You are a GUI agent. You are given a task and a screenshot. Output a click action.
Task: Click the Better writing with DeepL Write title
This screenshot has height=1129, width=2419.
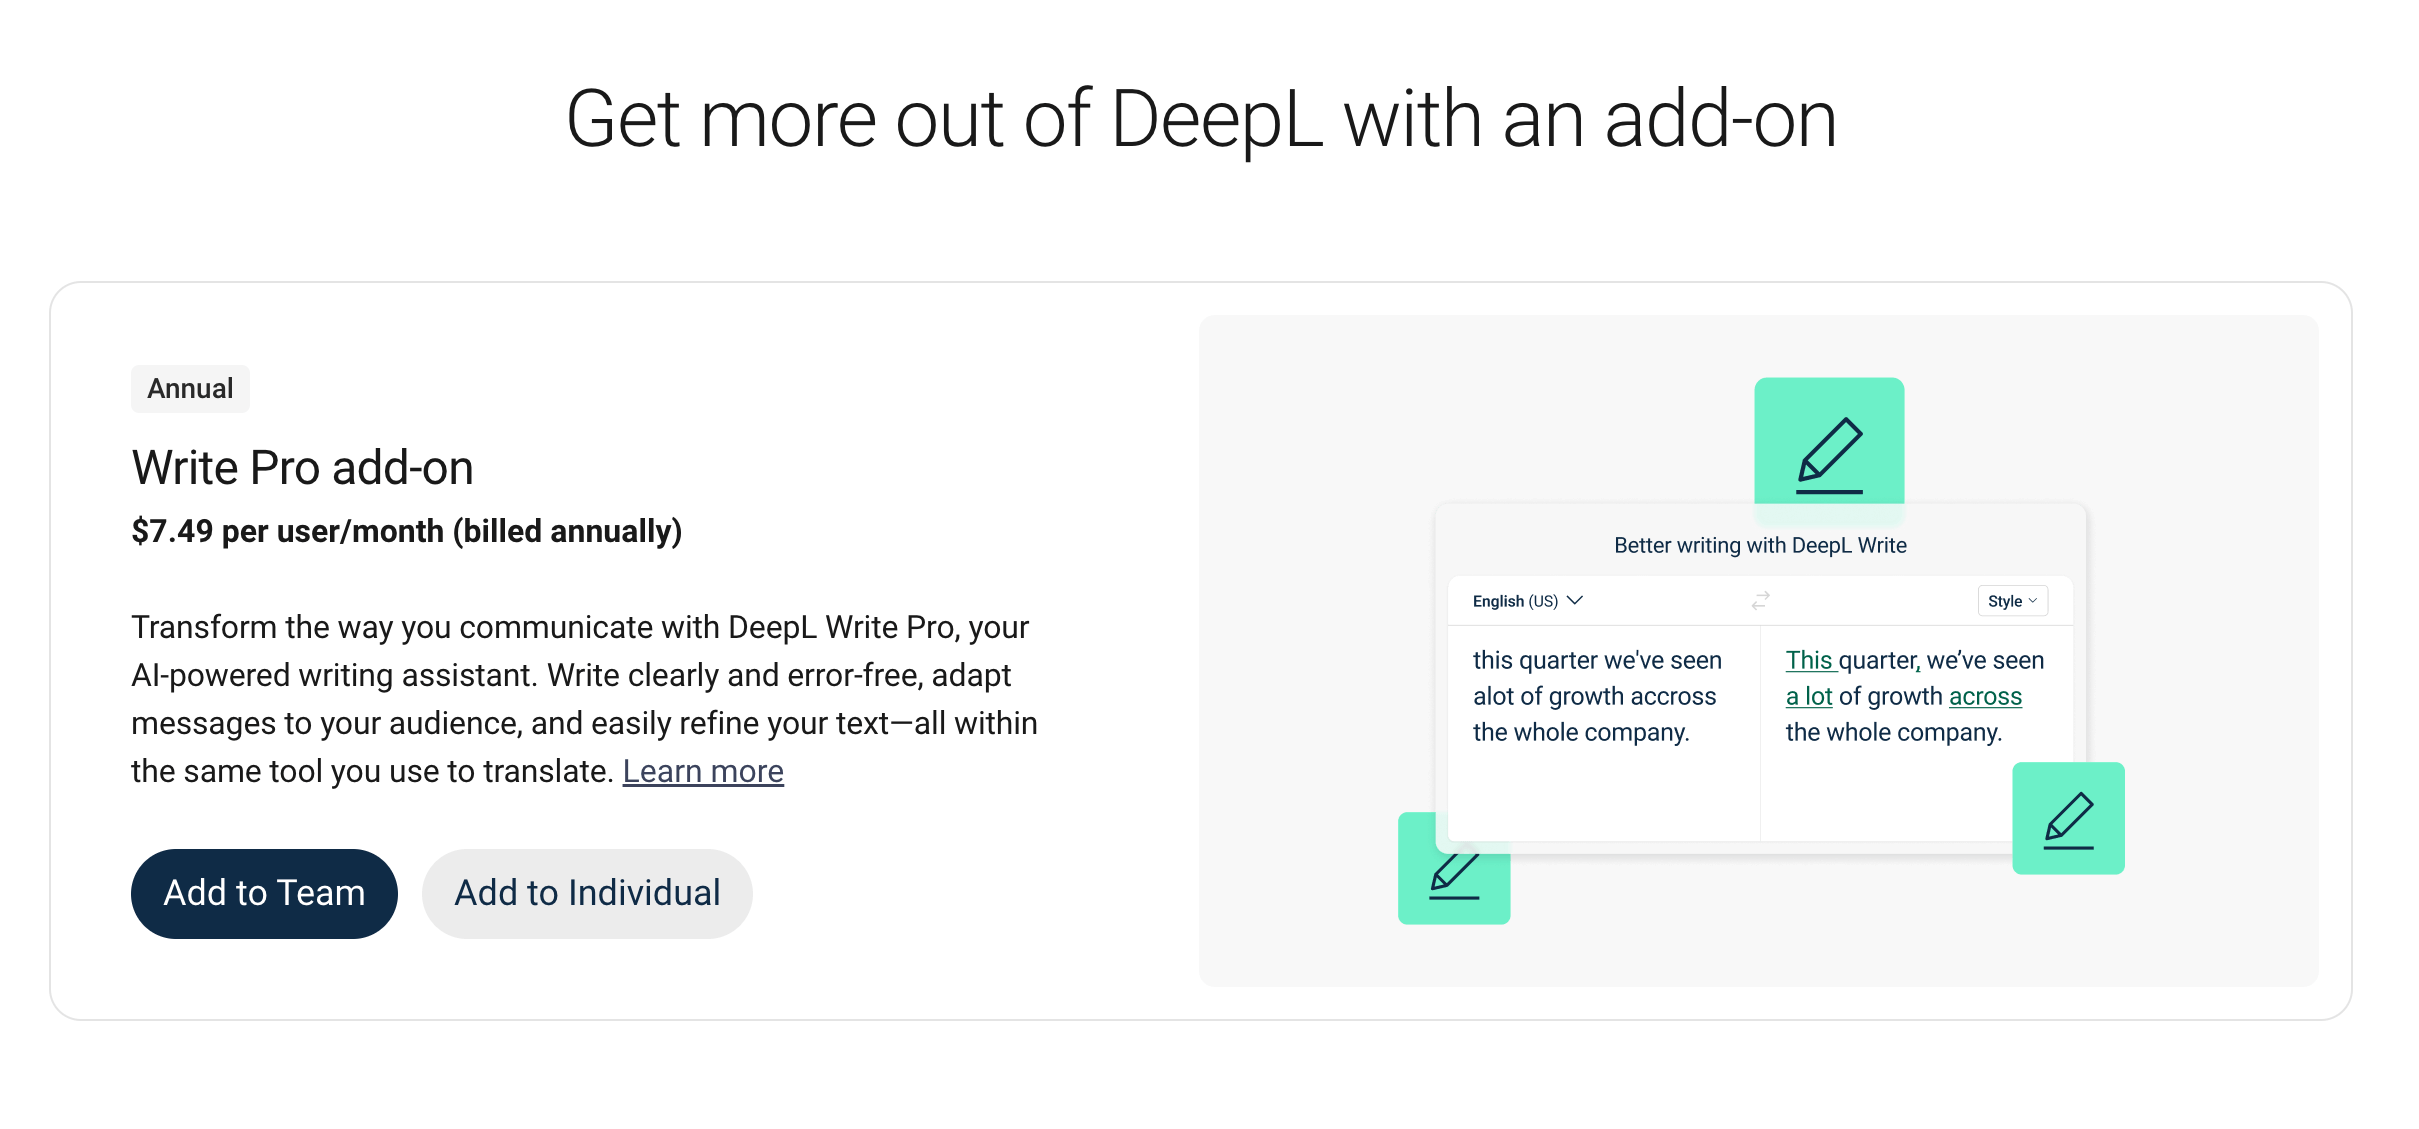(1760, 545)
